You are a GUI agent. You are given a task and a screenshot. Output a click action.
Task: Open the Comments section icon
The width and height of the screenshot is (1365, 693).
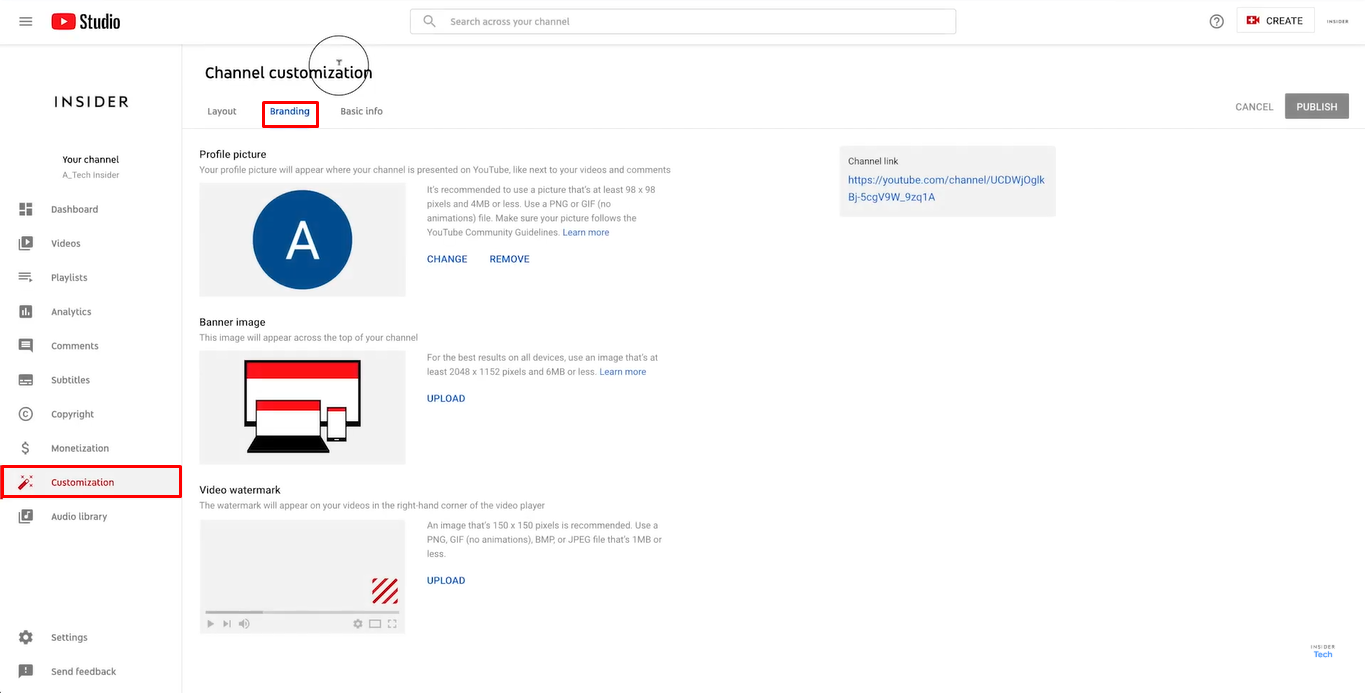click(x=25, y=345)
